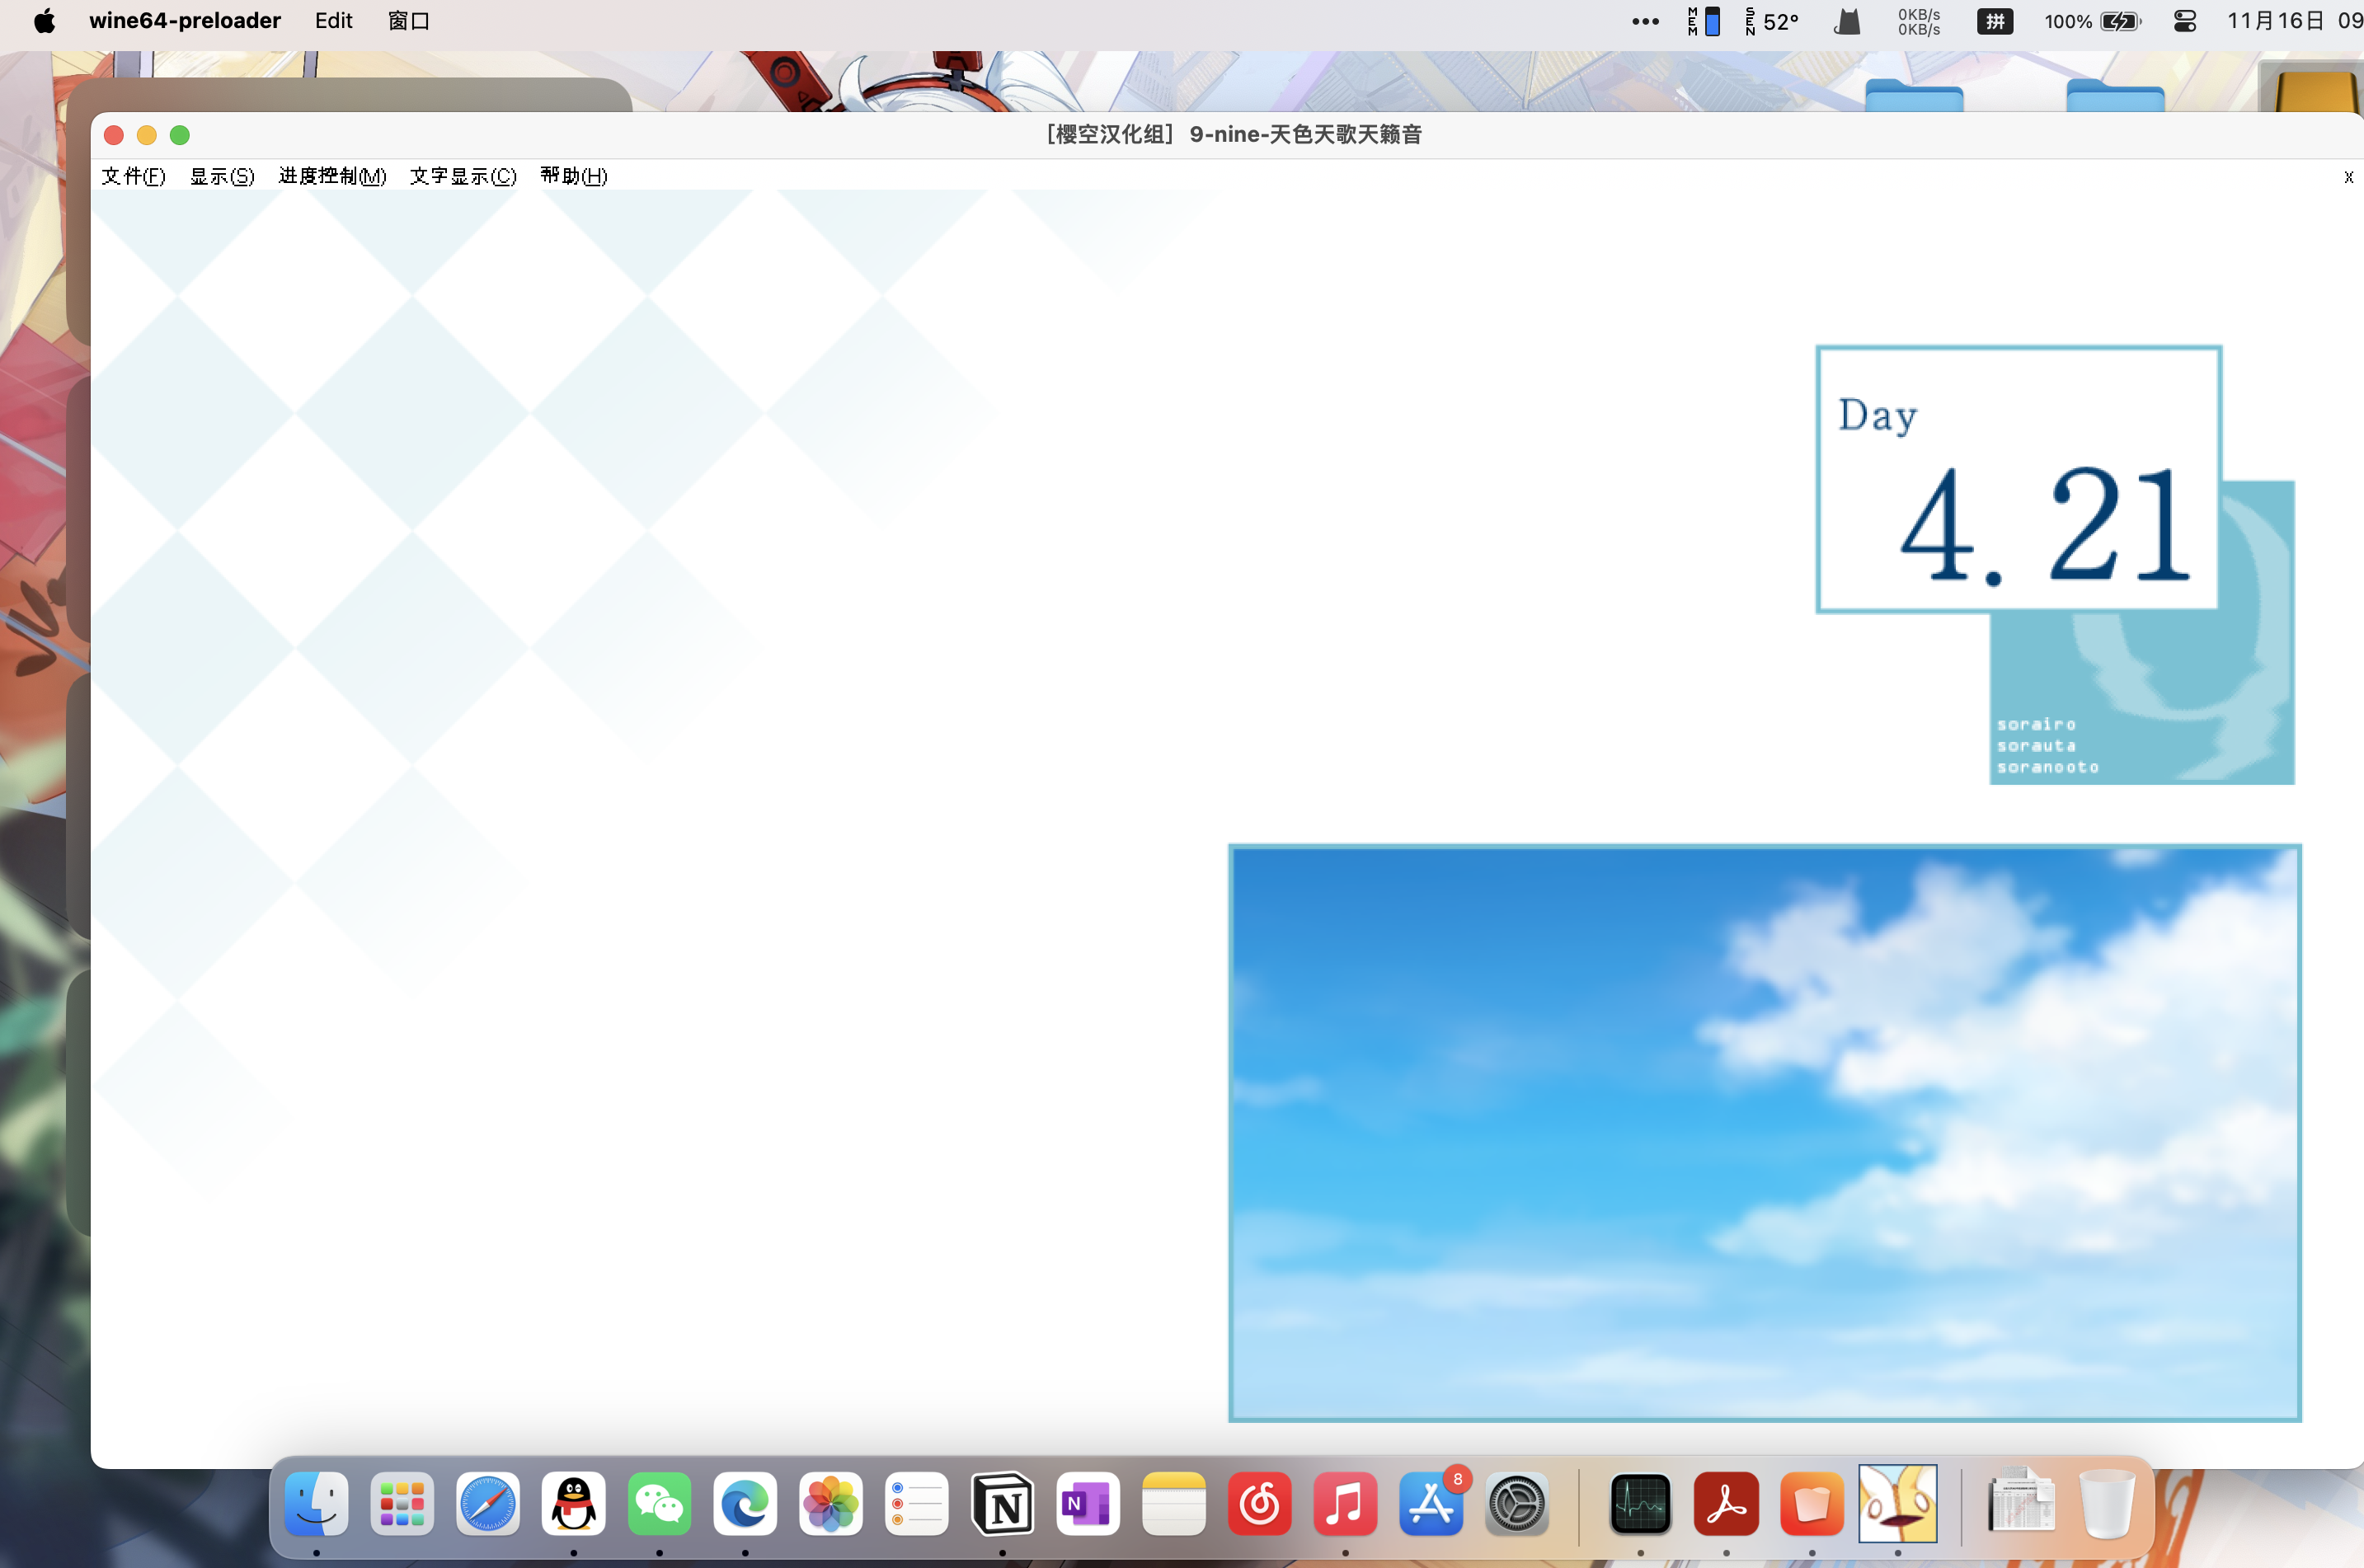Click the small x at menu bar right
The height and width of the screenshot is (1568, 2364).
pos(2348,177)
